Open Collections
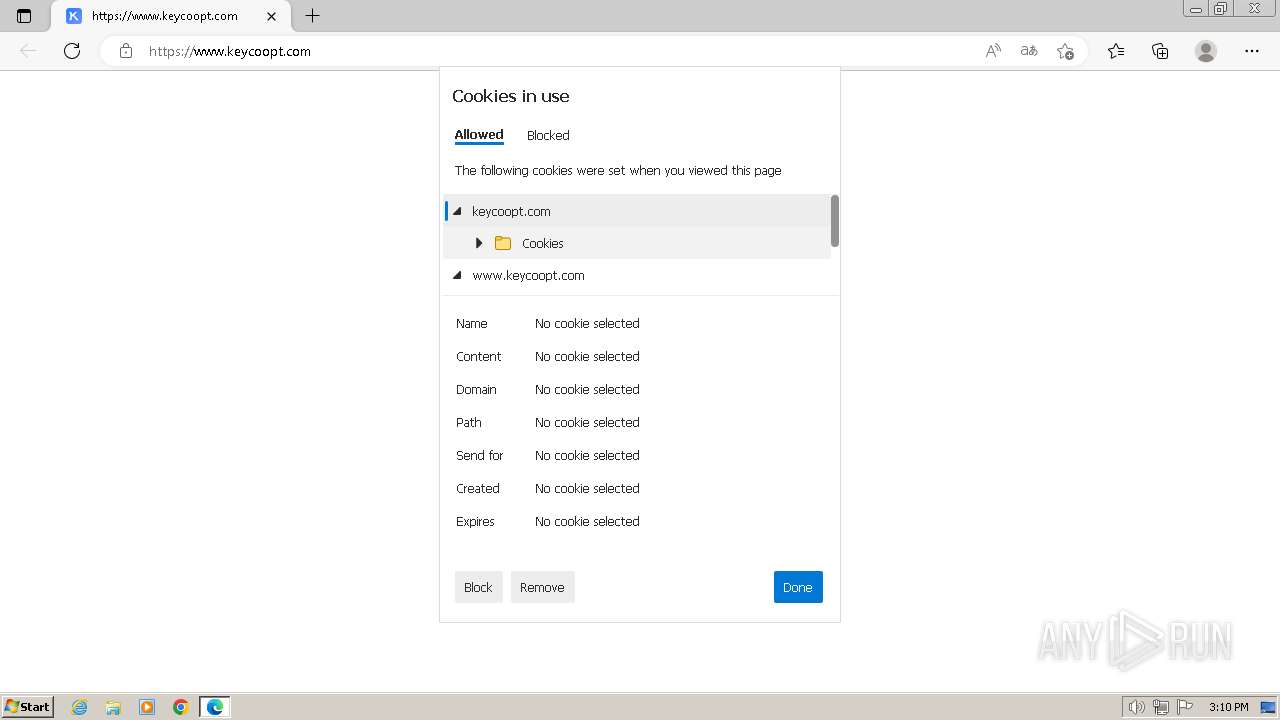The height and width of the screenshot is (720, 1280). point(1160,51)
